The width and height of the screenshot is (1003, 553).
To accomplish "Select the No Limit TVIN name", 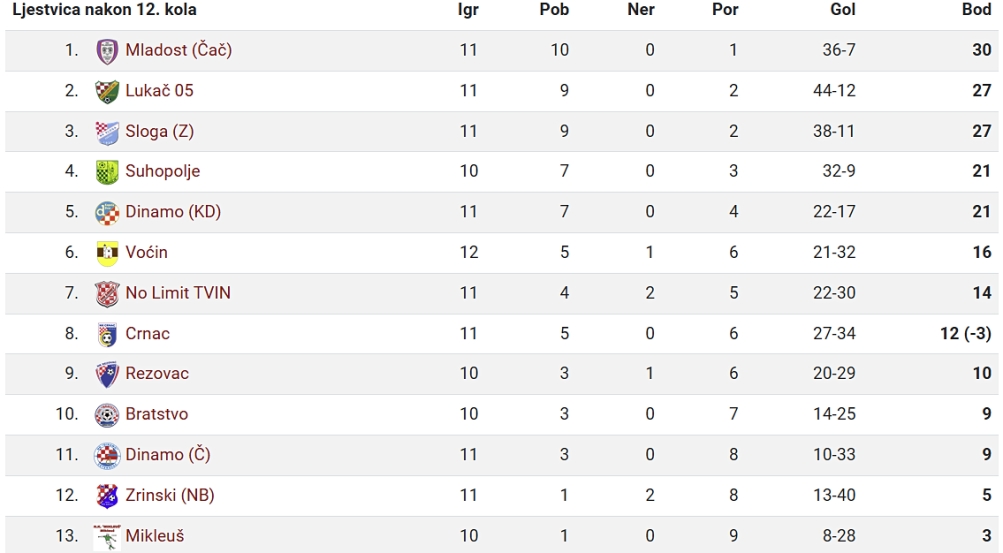I will coord(178,293).
